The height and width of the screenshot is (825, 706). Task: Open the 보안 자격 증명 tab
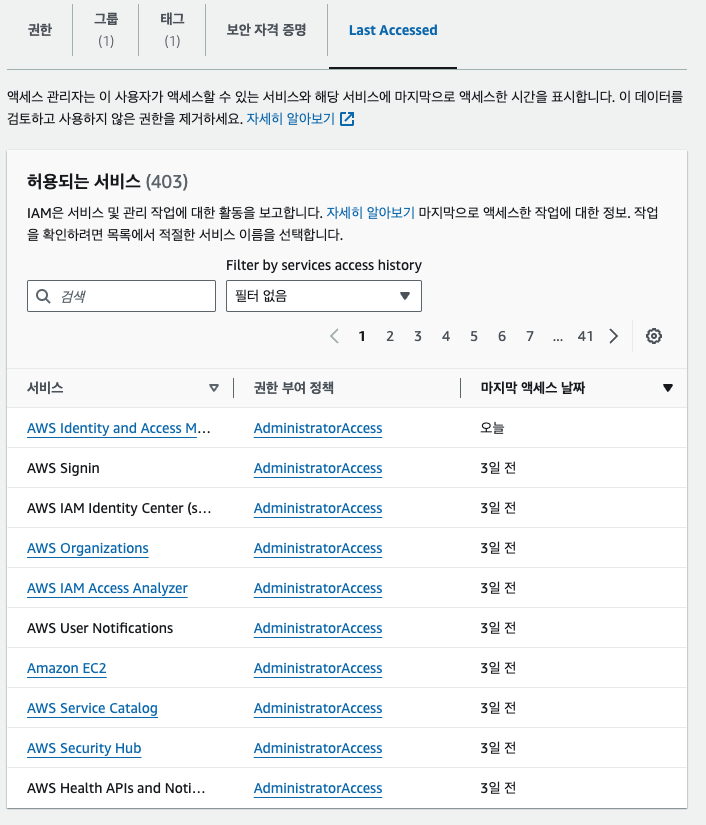pyautogui.click(x=266, y=29)
